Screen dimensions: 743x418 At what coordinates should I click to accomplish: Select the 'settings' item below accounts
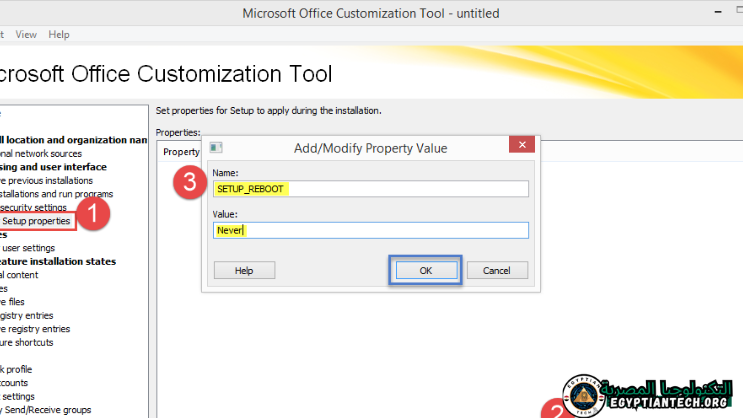(18, 396)
